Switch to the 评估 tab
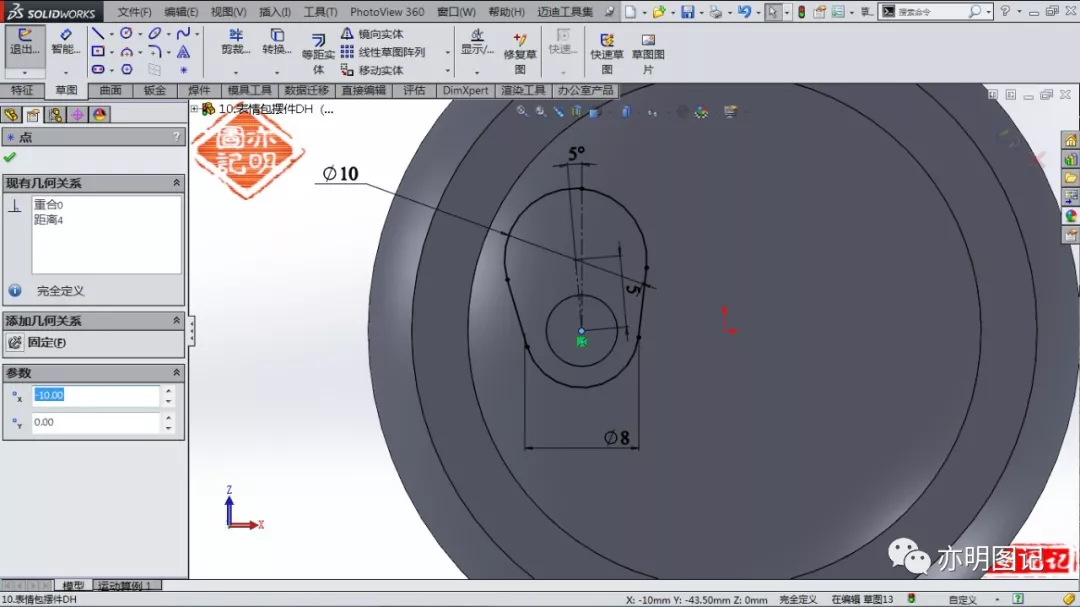 point(414,90)
